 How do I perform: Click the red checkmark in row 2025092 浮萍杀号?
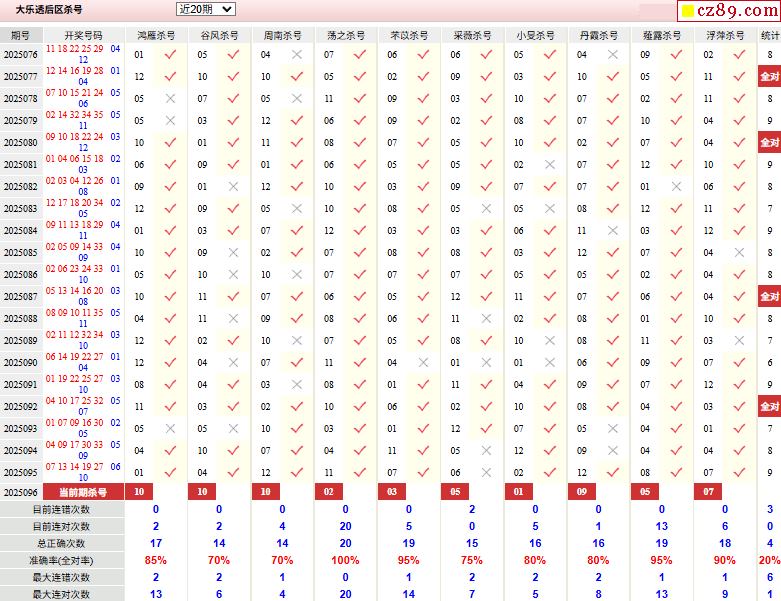click(740, 406)
